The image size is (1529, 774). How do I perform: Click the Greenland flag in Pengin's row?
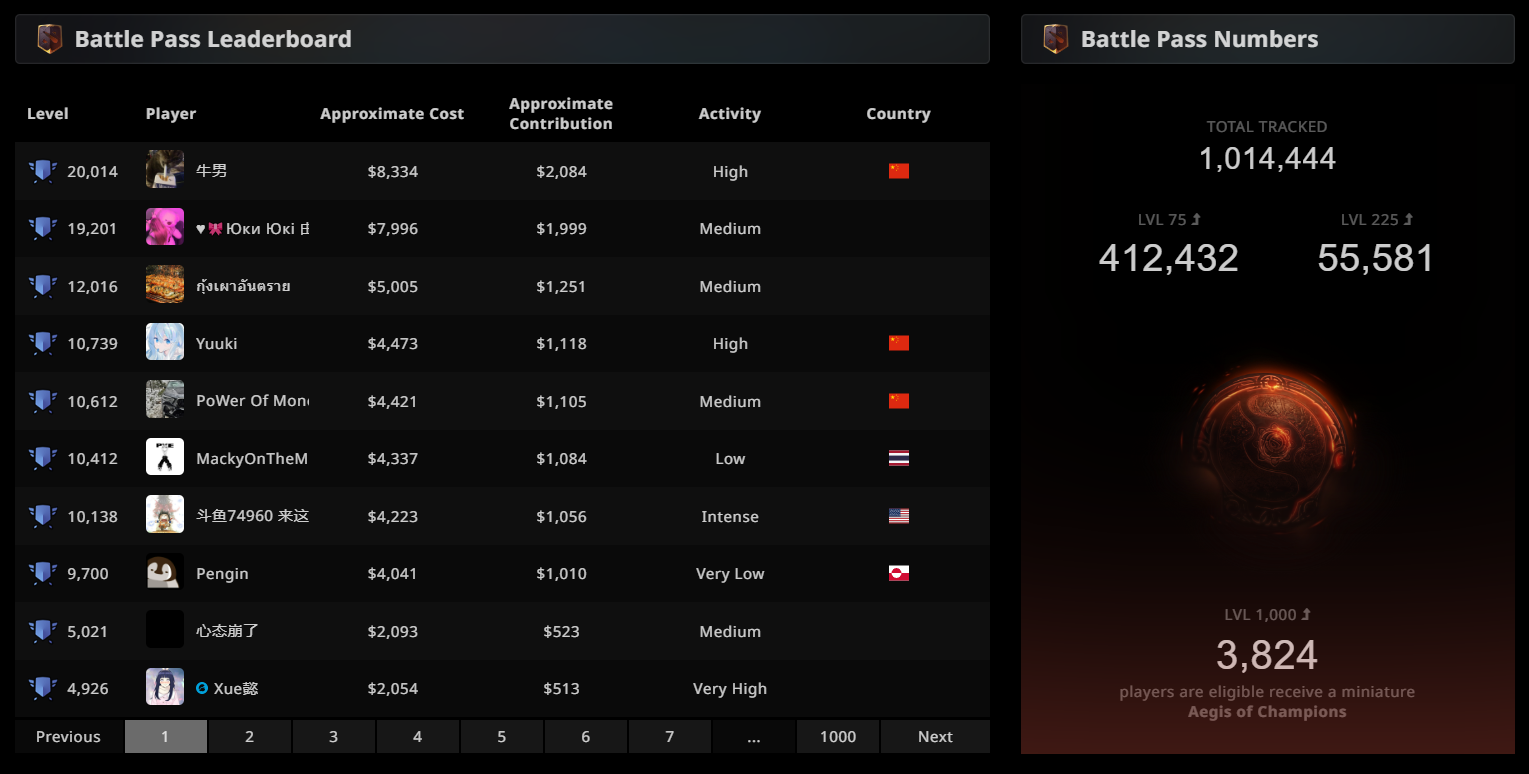pos(899,573)
